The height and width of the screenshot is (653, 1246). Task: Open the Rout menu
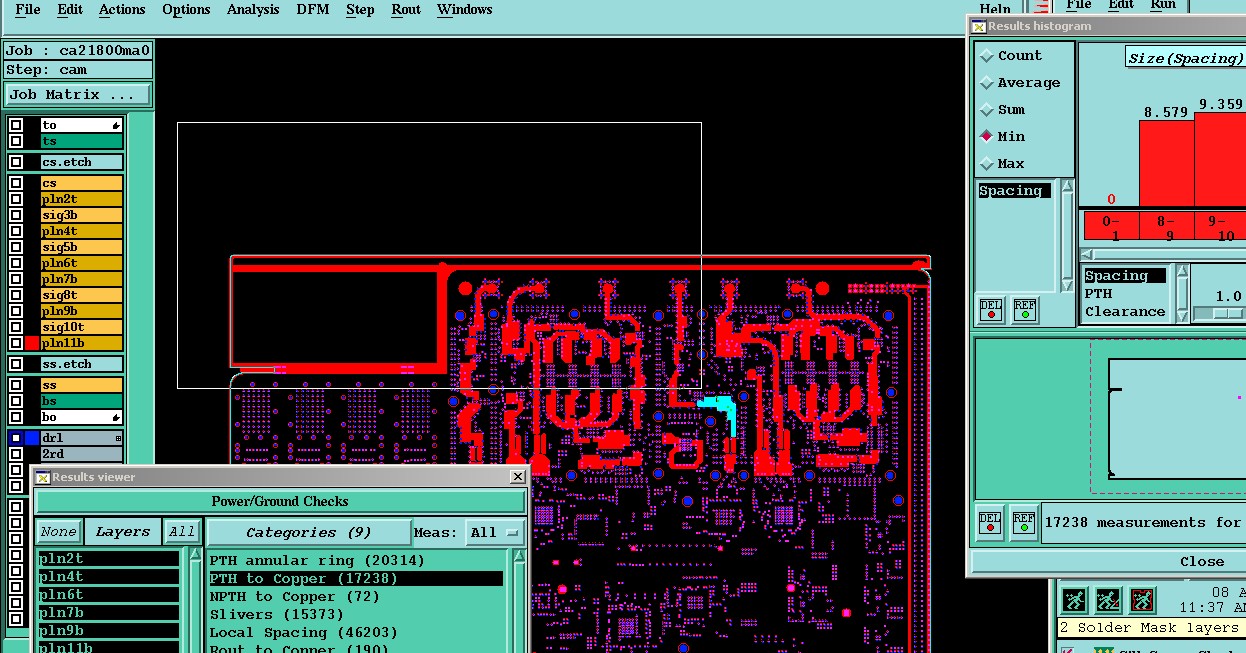point(406,10)
